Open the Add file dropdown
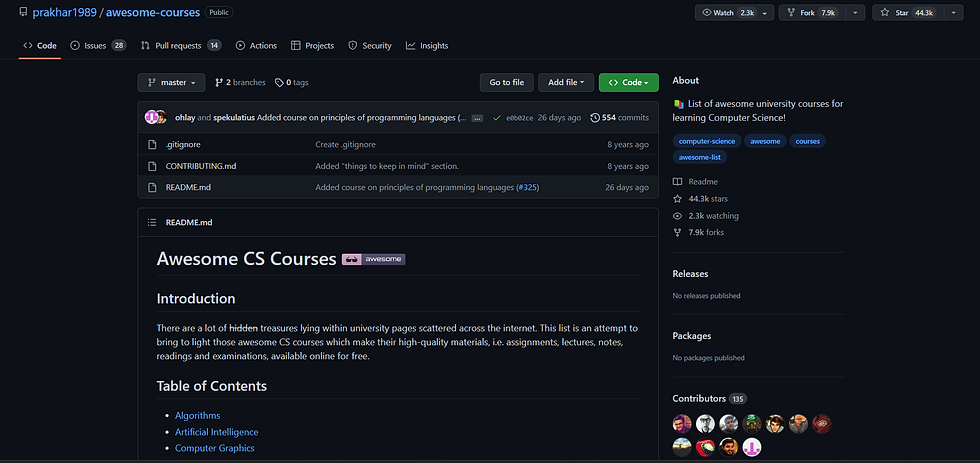The height and width of the screenshot is (463, 980). pos(566,82)
